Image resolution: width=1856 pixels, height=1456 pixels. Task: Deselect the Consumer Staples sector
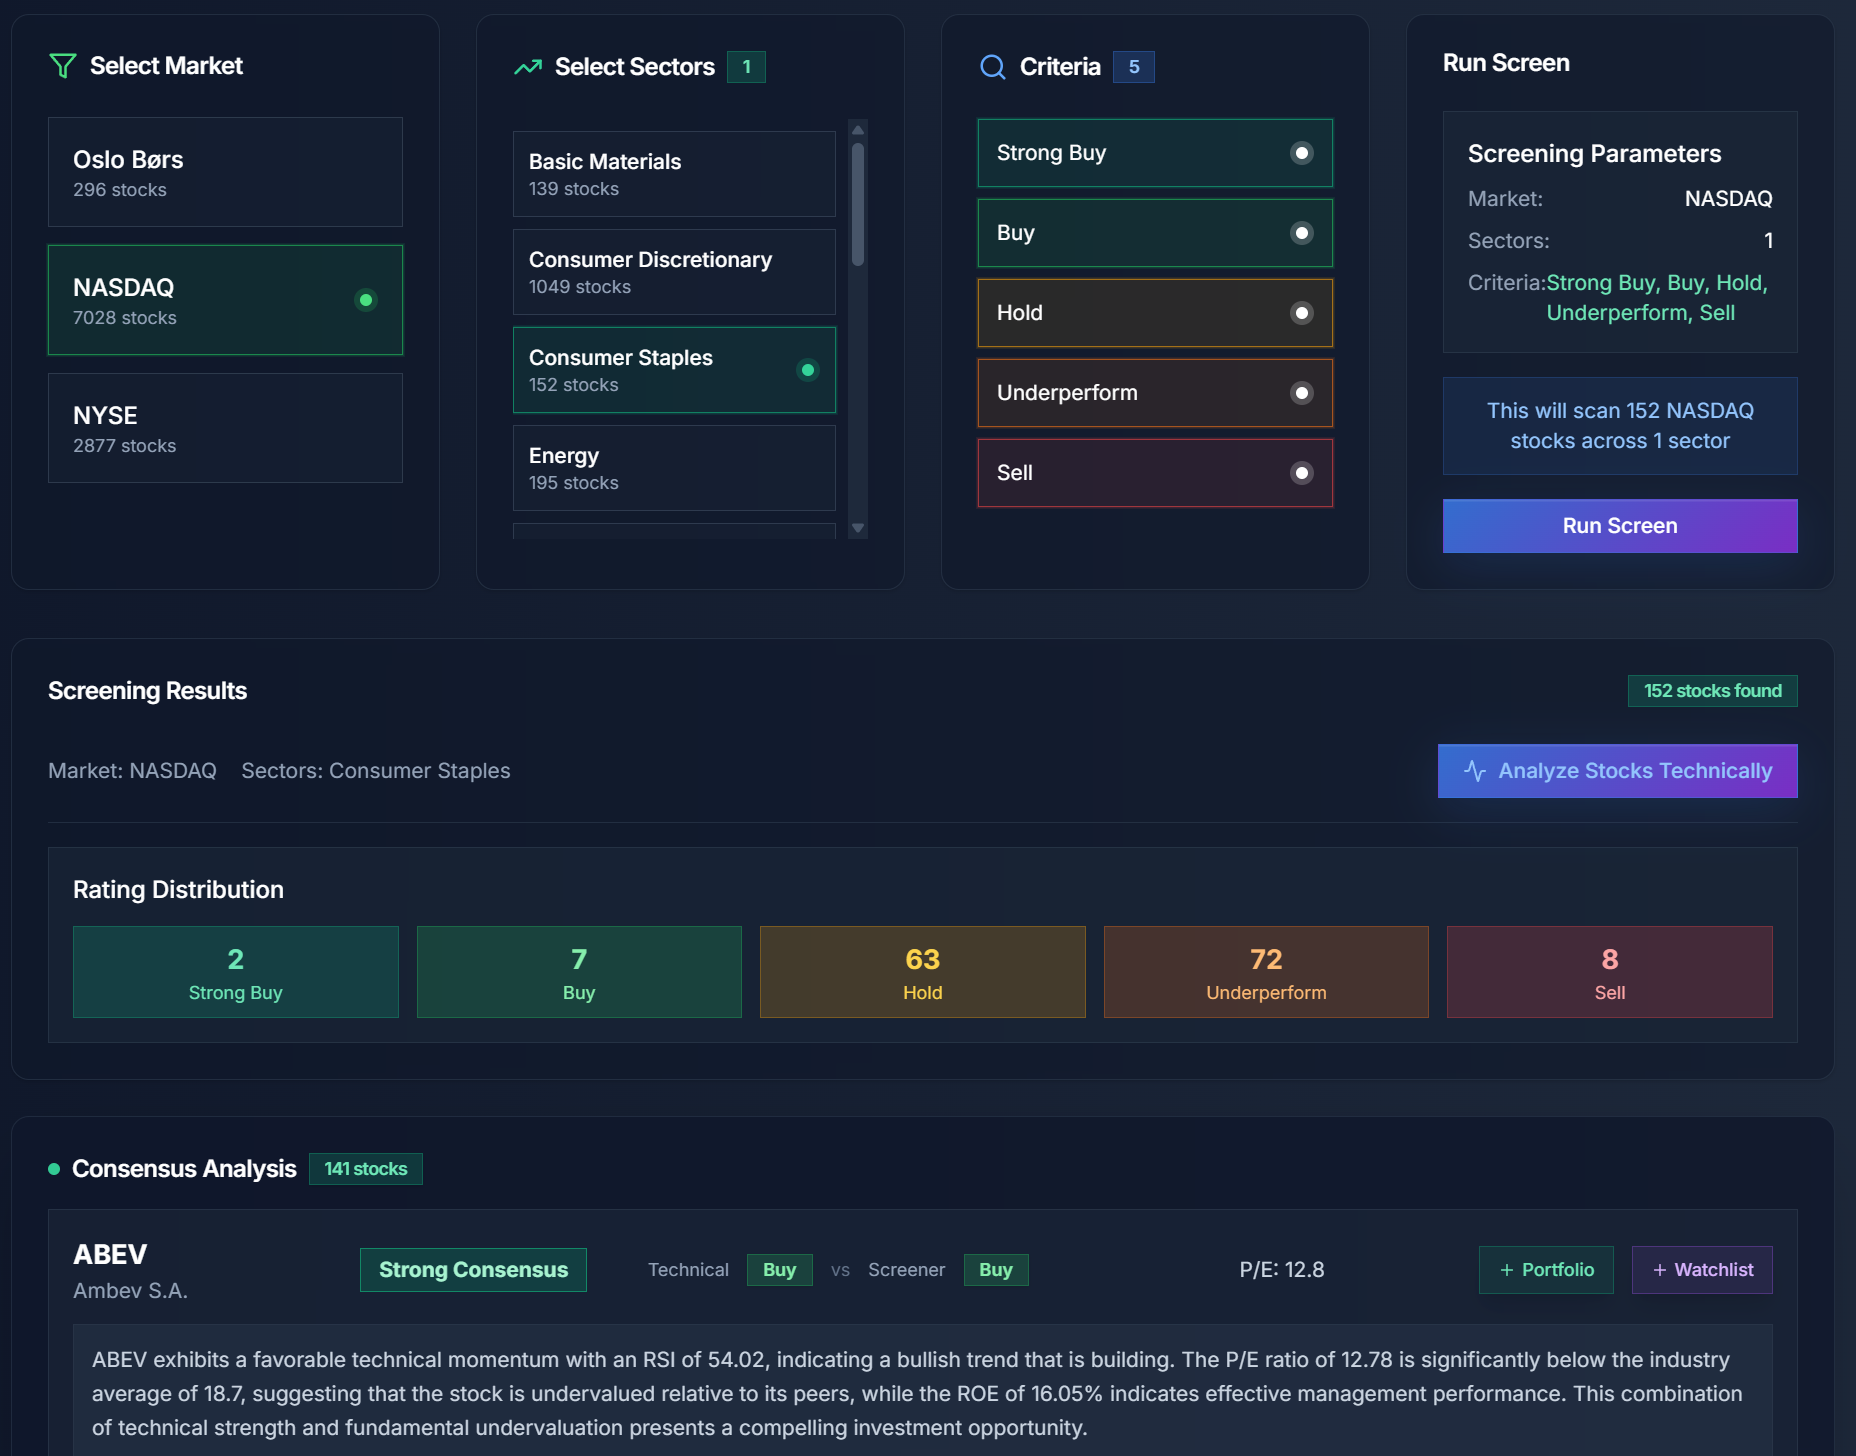673,369
